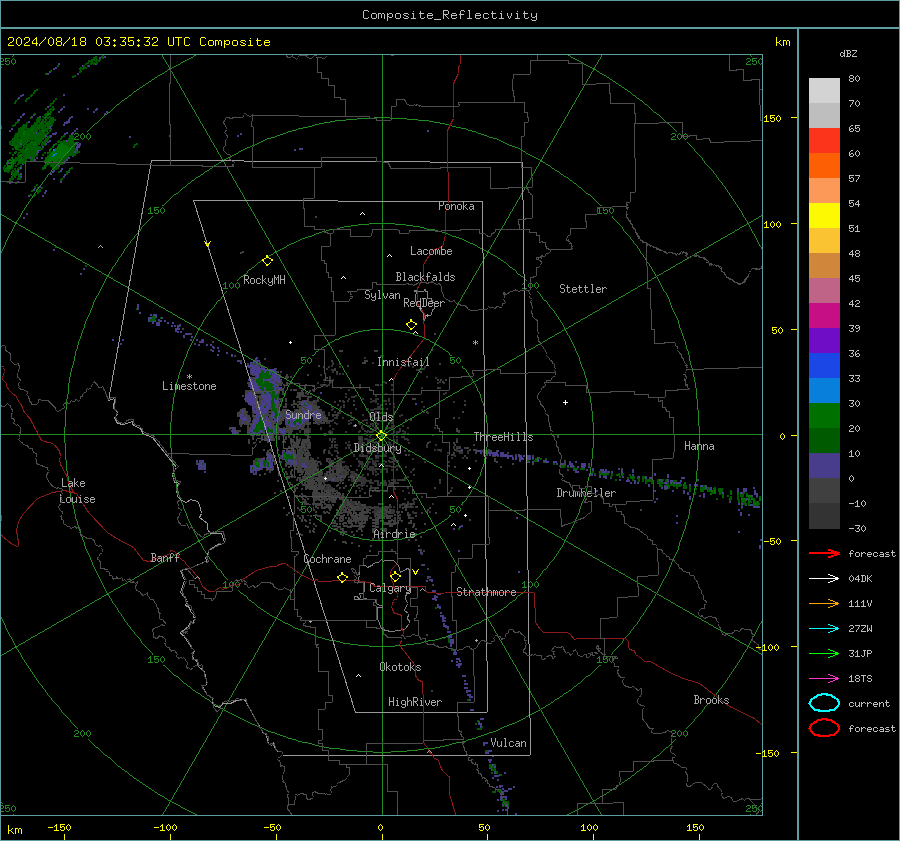The height and width of the screenshot is (841, 900).
Task: Select the RedDeer label on map
Action: 424,303
